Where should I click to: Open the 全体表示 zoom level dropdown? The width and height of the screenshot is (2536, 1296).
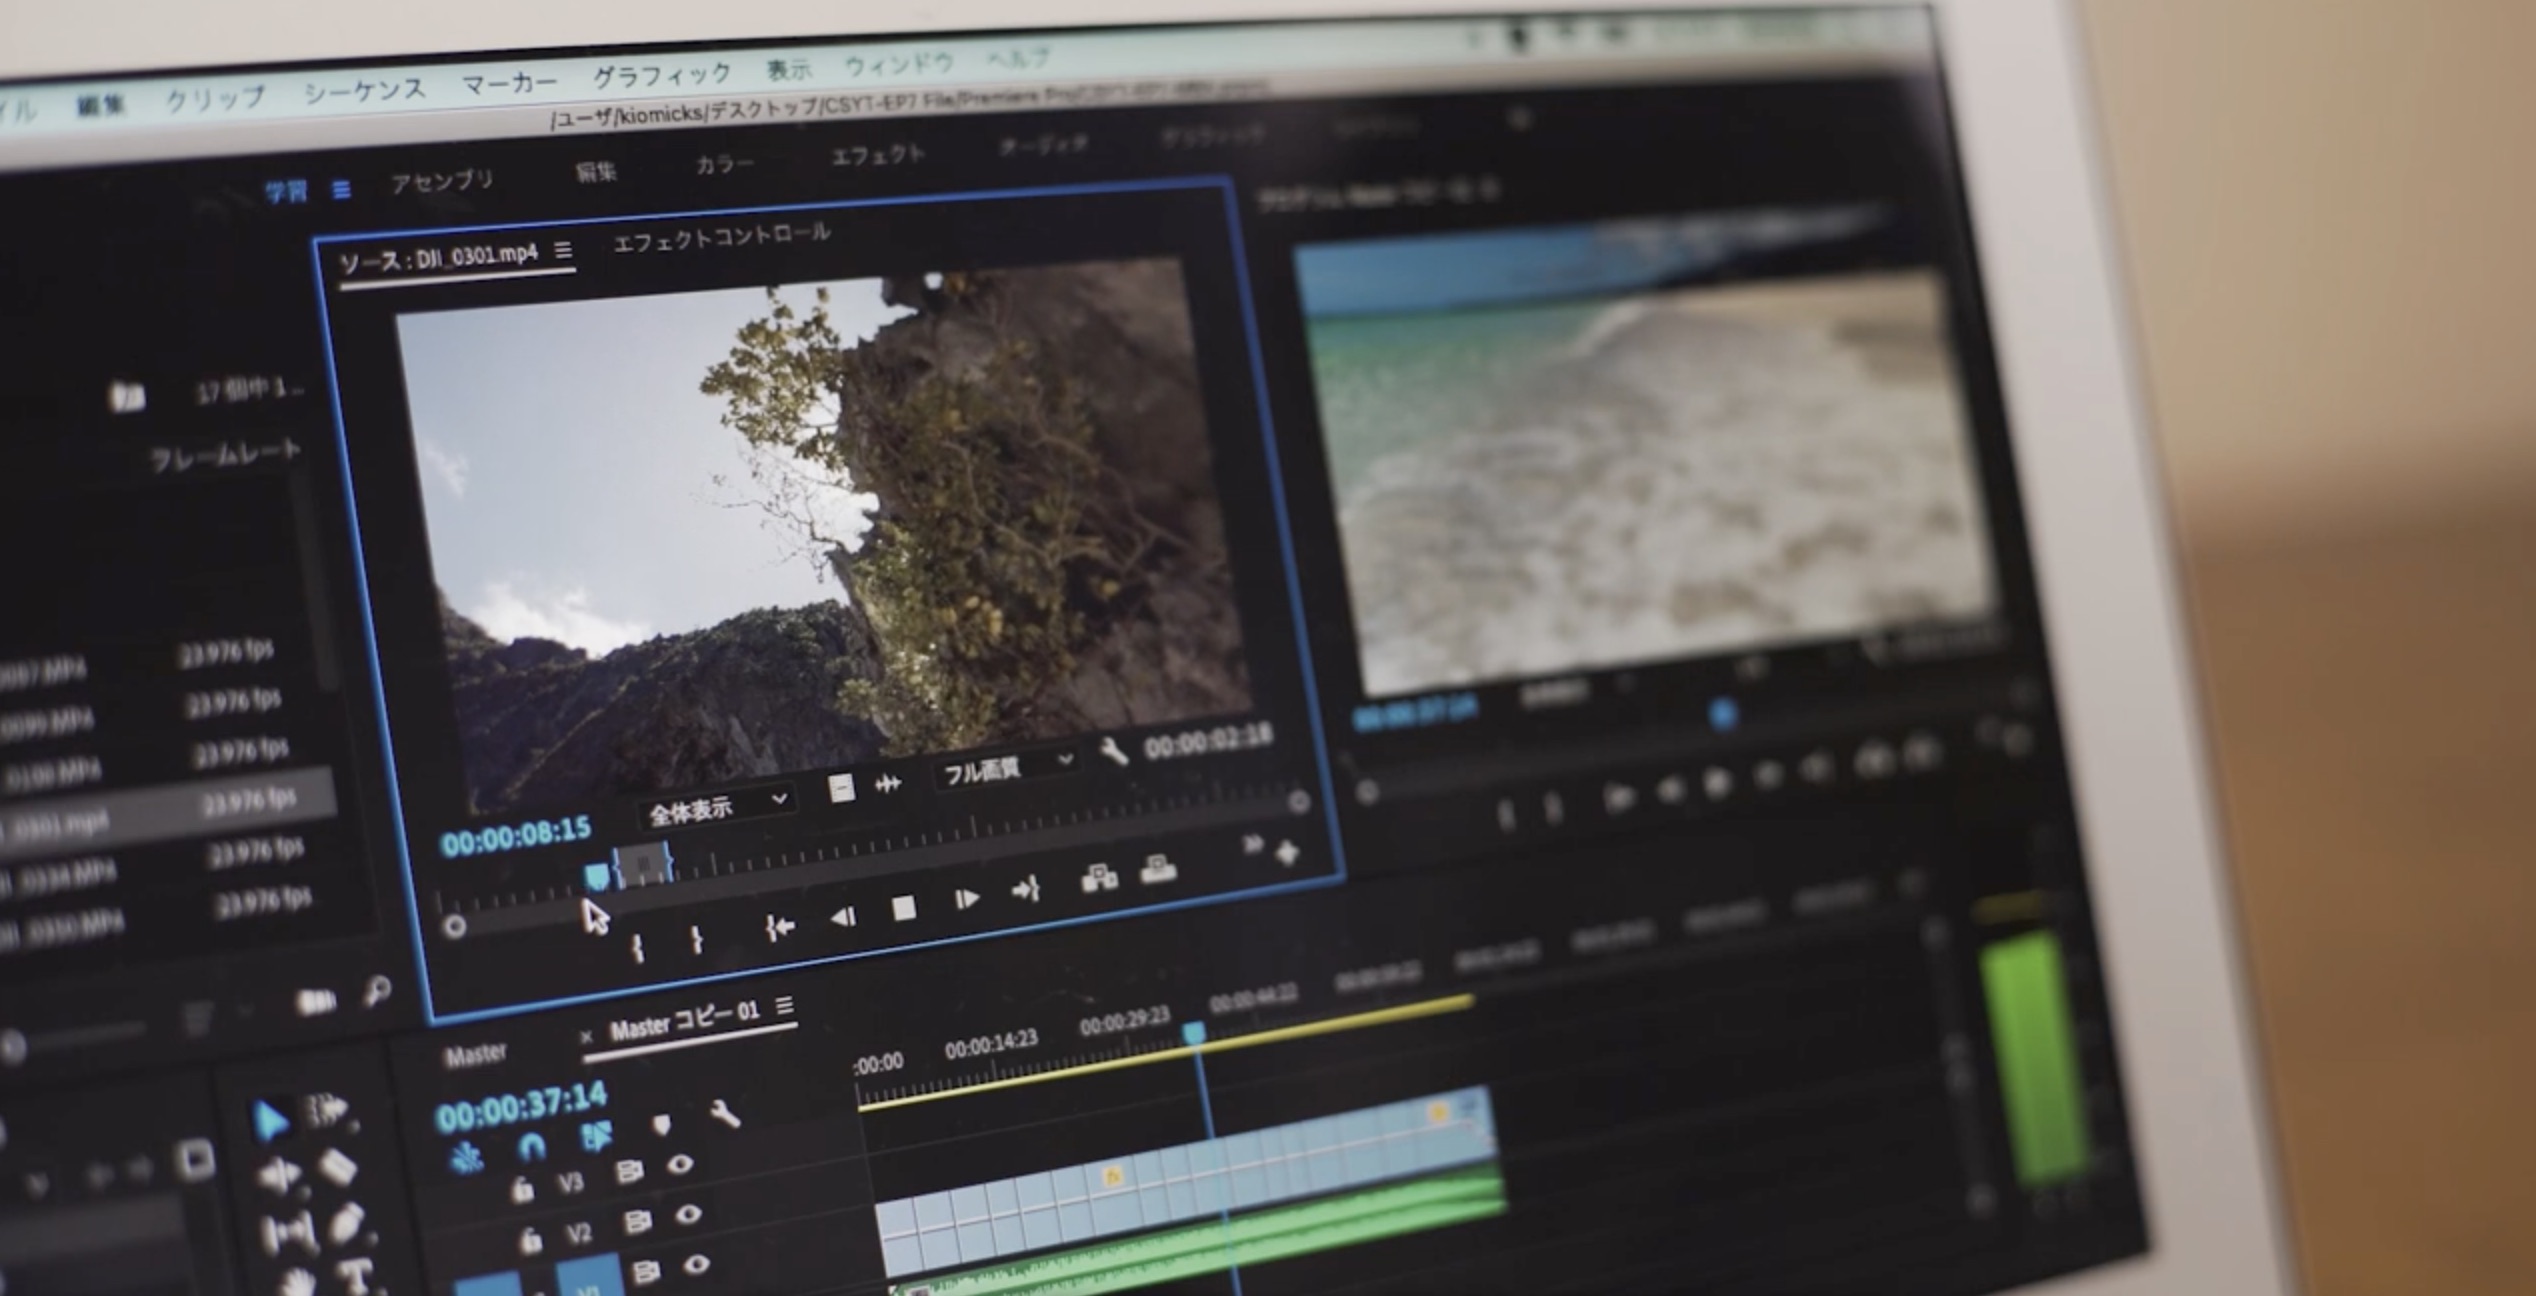click(717, 810)
